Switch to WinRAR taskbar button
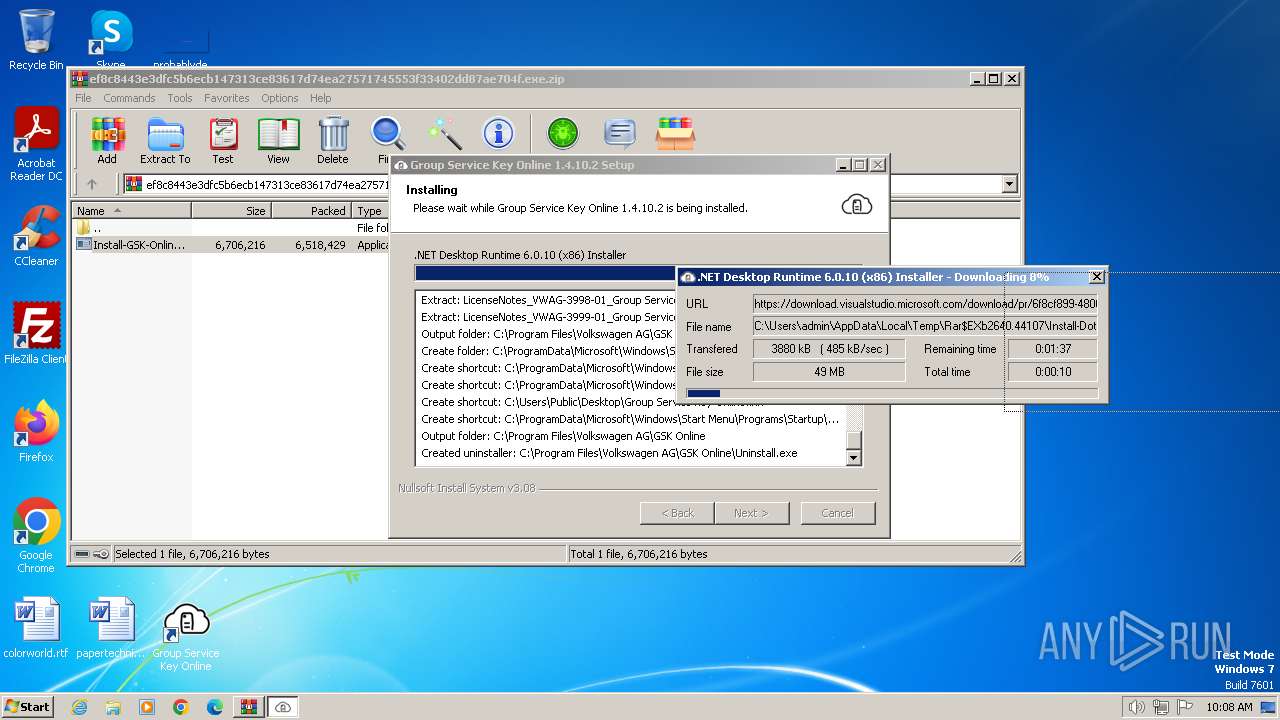 pyautogui.click(x=248, y=707)
